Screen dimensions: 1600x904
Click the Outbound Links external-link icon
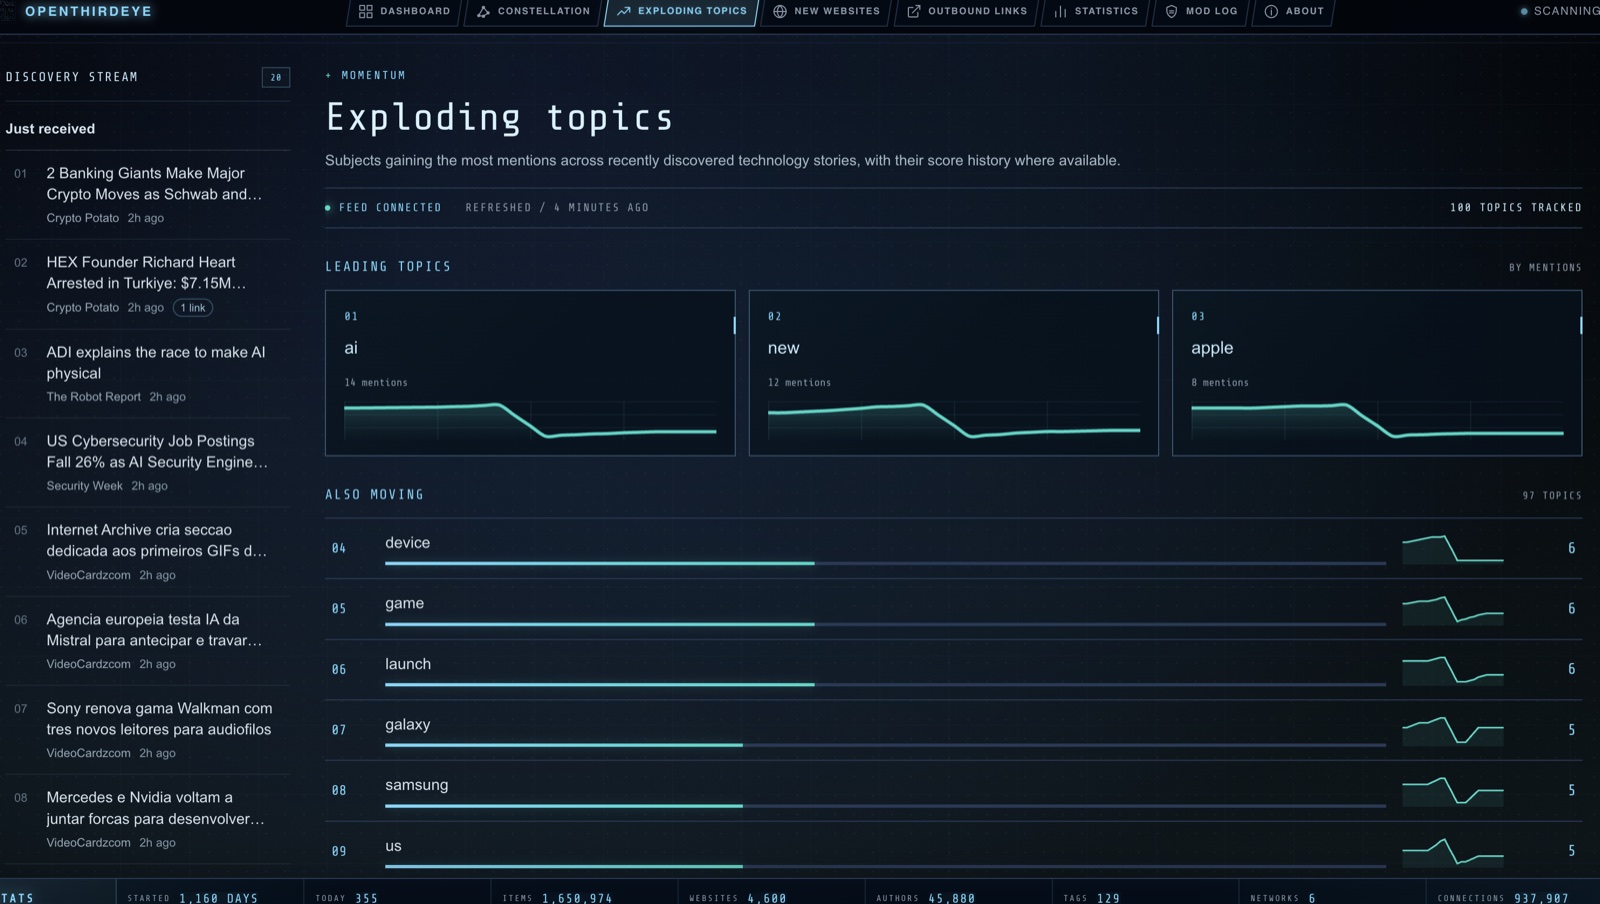click(914, 11)
